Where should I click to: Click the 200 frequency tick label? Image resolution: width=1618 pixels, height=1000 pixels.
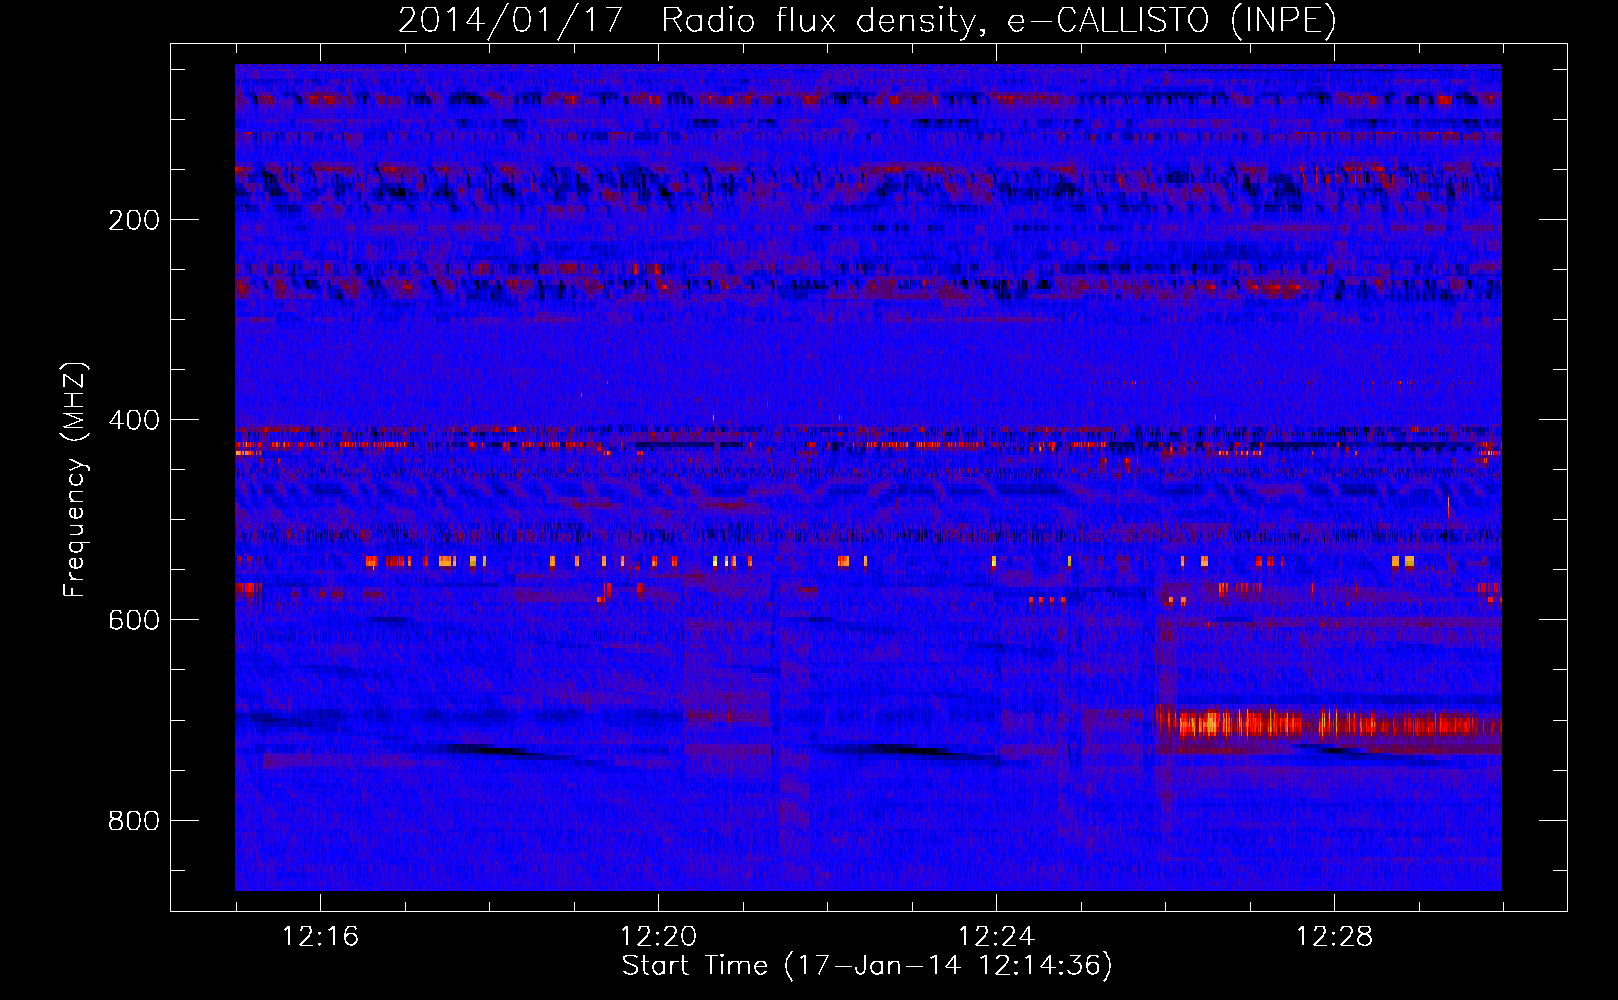134,220
